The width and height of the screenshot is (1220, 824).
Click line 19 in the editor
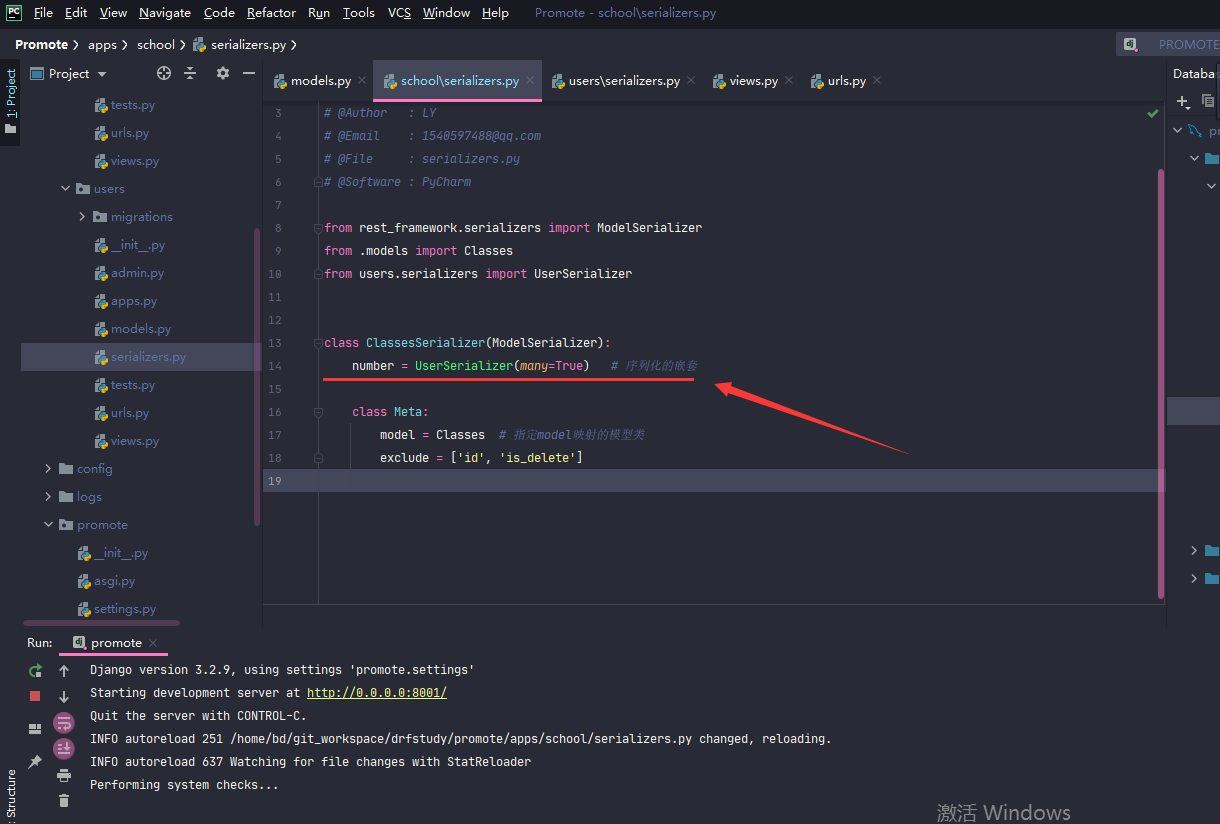(714, 481)
